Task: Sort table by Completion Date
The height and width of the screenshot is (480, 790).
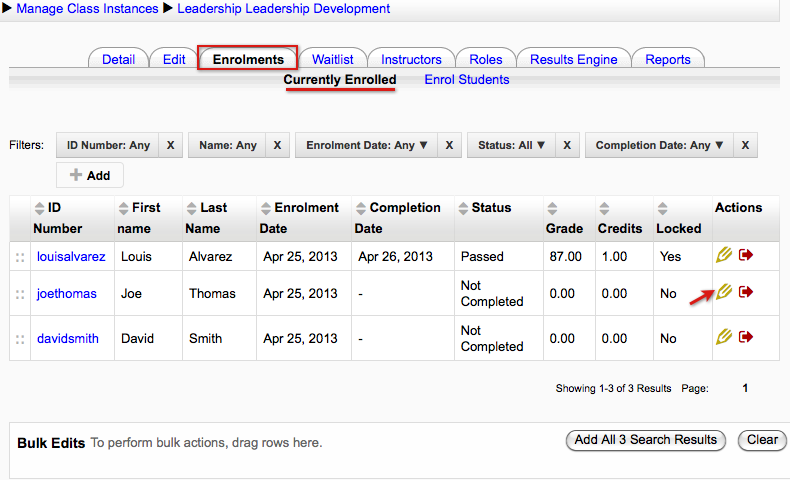Action: (361, 208)
